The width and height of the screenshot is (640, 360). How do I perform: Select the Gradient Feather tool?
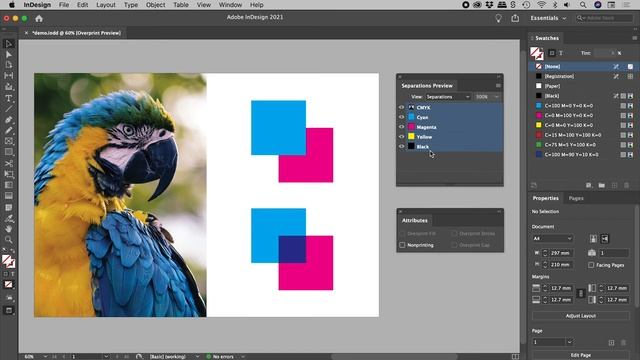tap(9, 196)
